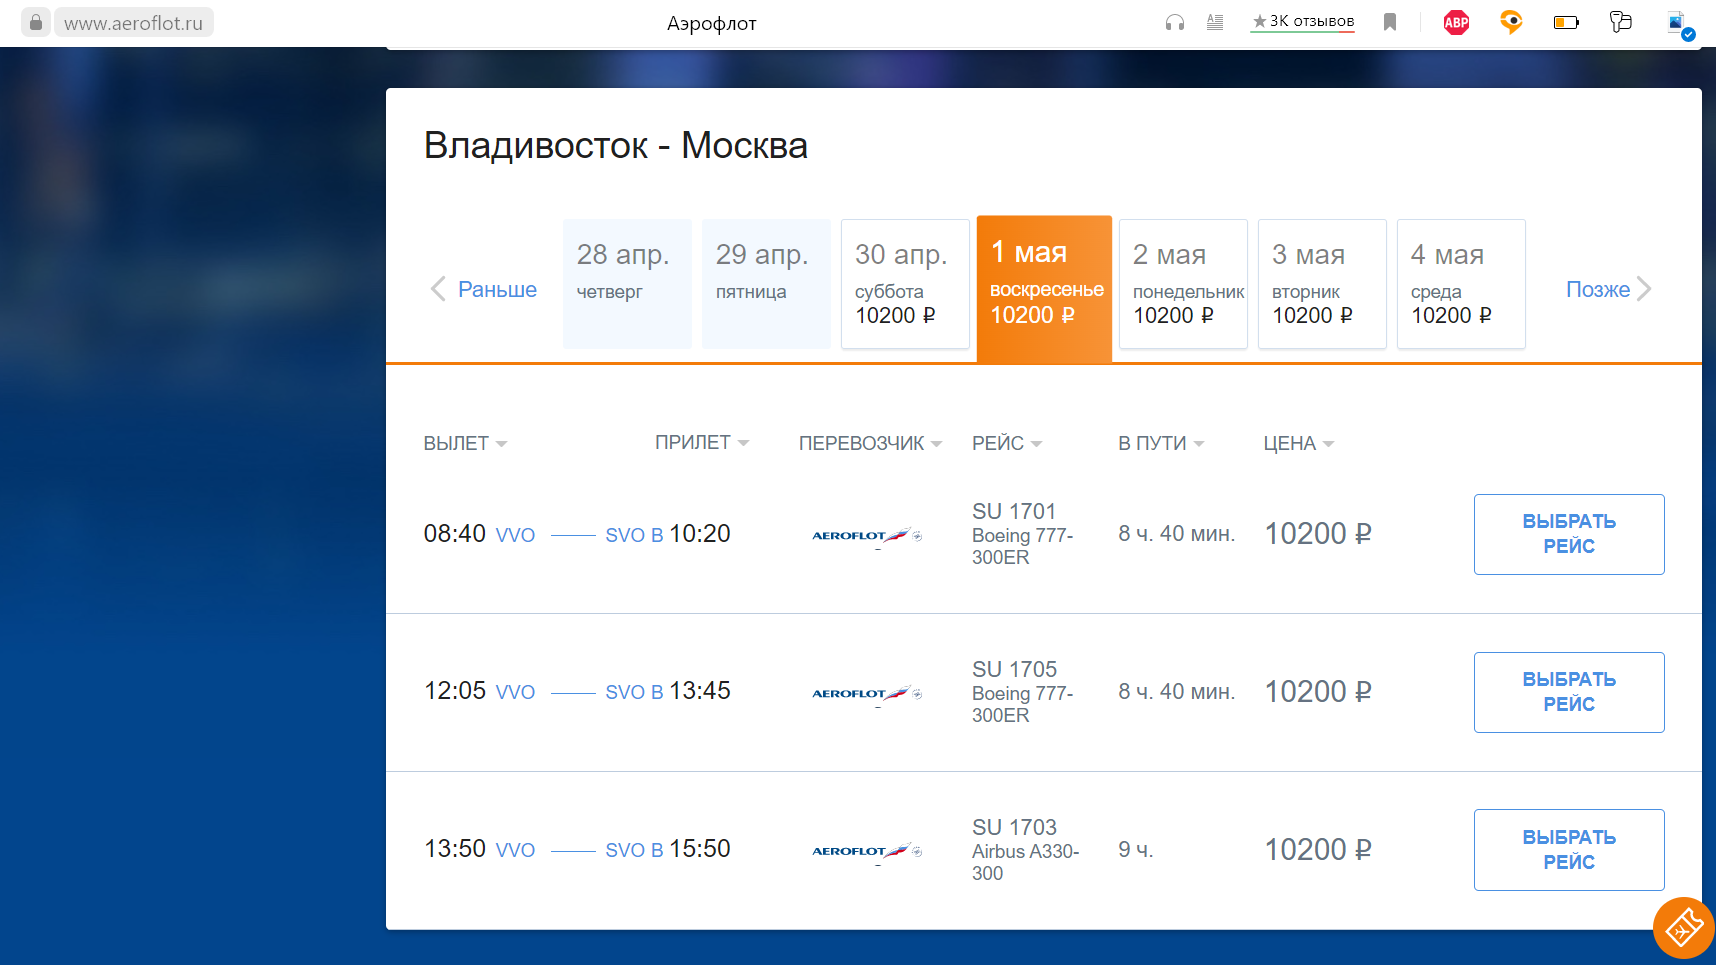Viewport: 1716px width, 965px height.
Task: Sort flights by ЦЕНА column
Action: 1298,443
